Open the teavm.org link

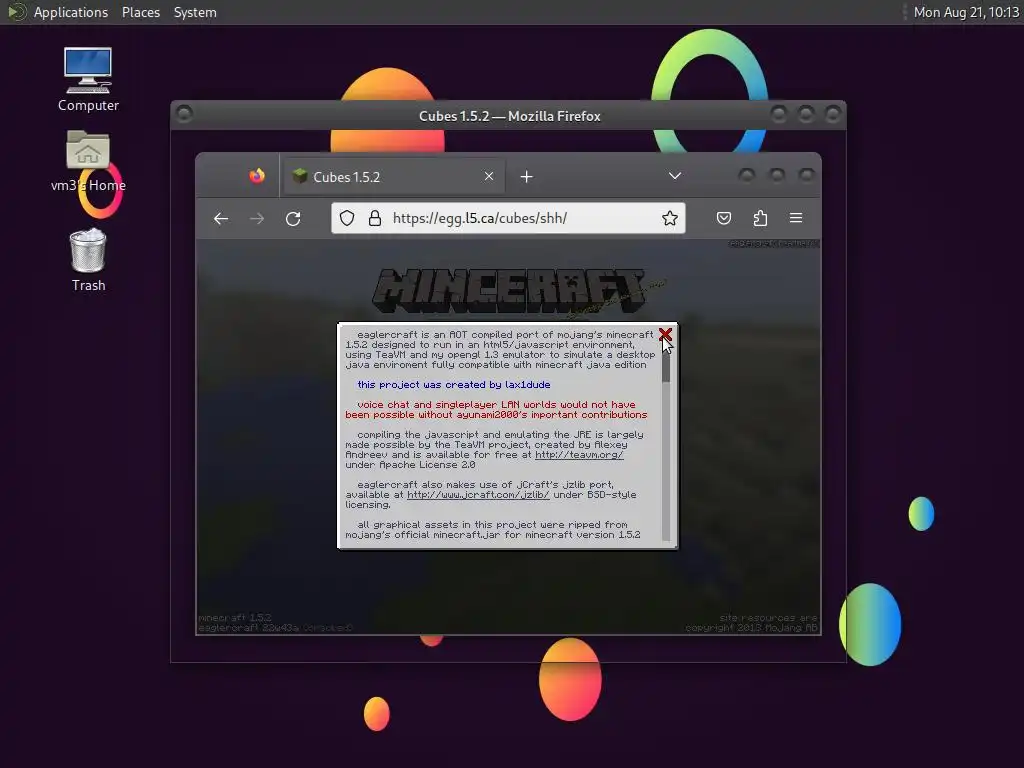click(x=579, y=455)
